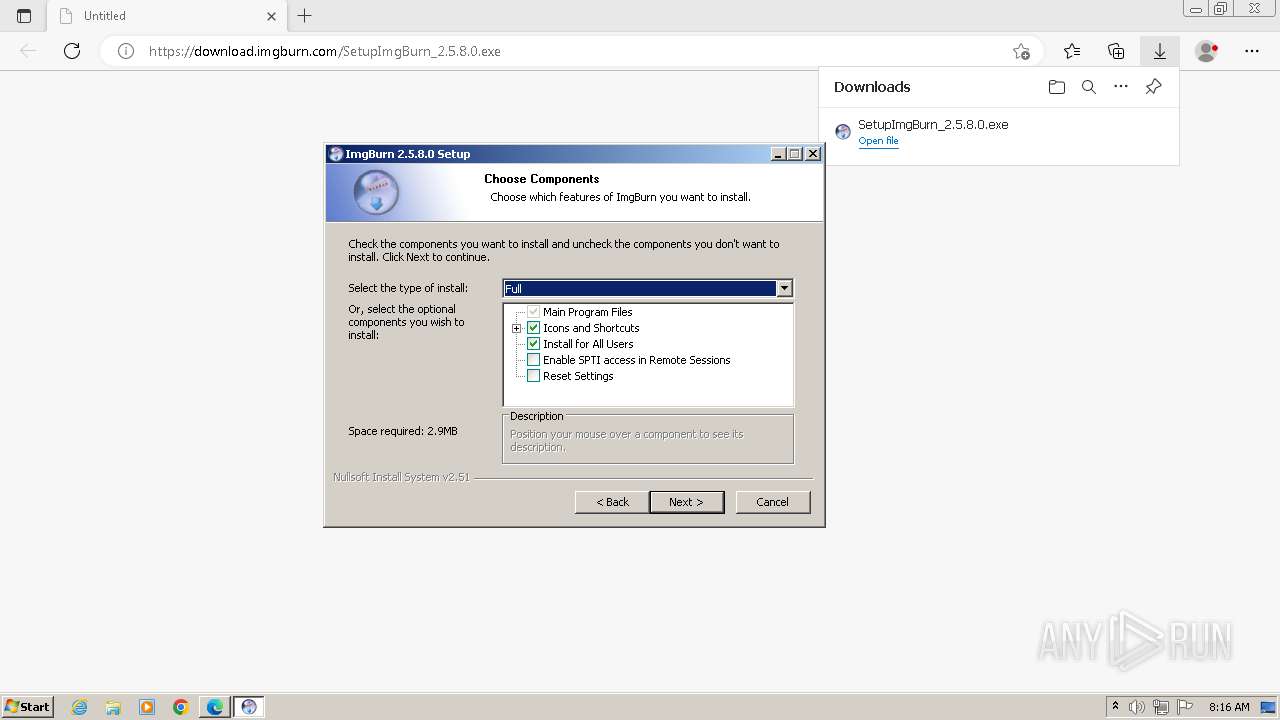Click the browser back arrow
1280x720 pixels.
coord(28,51)
